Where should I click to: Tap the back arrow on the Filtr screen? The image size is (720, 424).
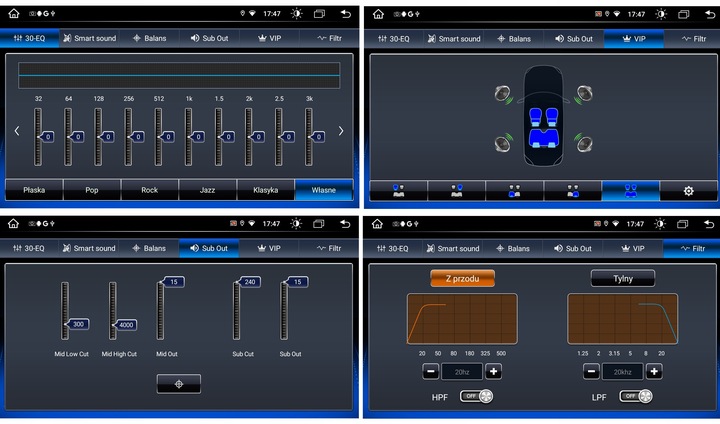click(709, 224)
